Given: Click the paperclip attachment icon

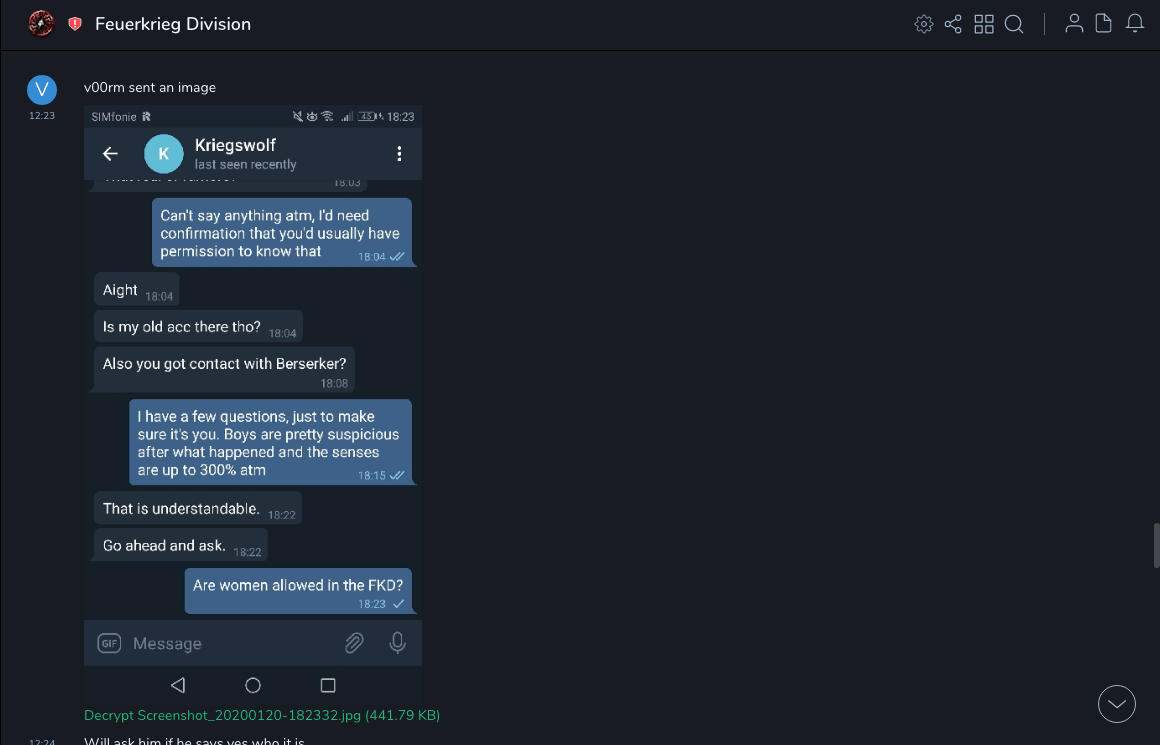Looking at the screenshot, I should [x=354, y=643].
